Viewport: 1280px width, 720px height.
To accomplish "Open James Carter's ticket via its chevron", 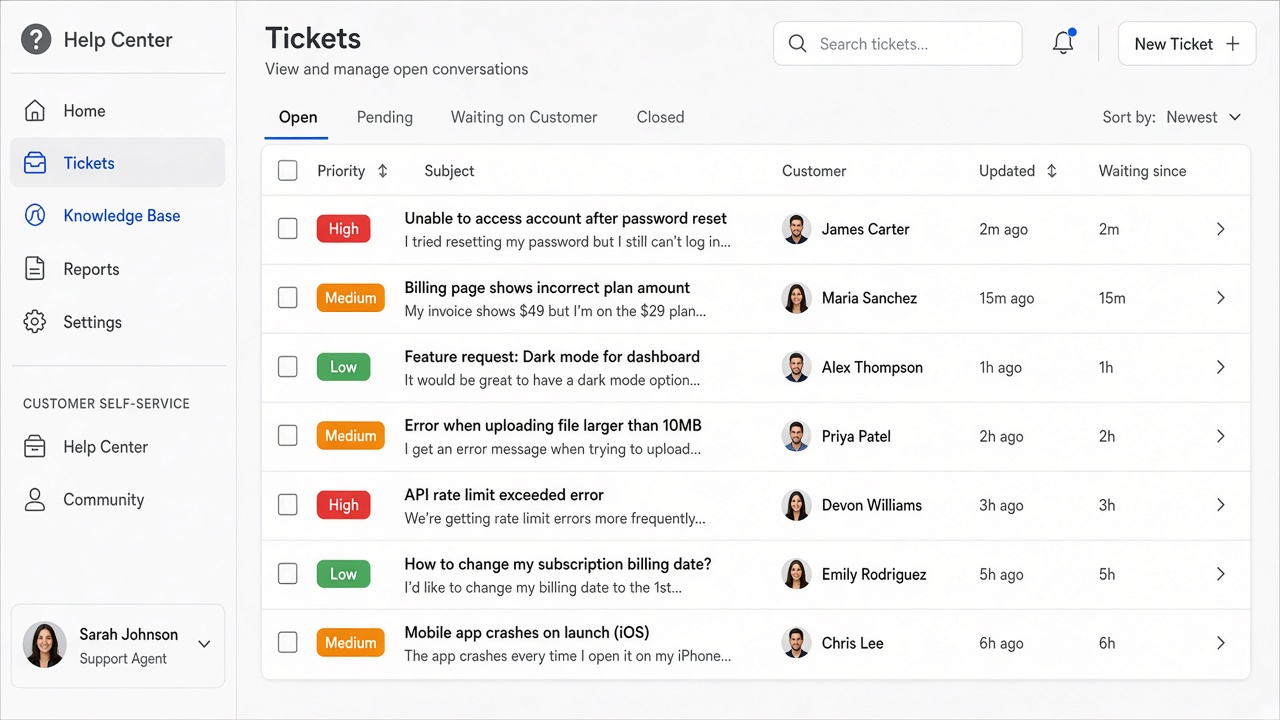I will coord(1220,229).
